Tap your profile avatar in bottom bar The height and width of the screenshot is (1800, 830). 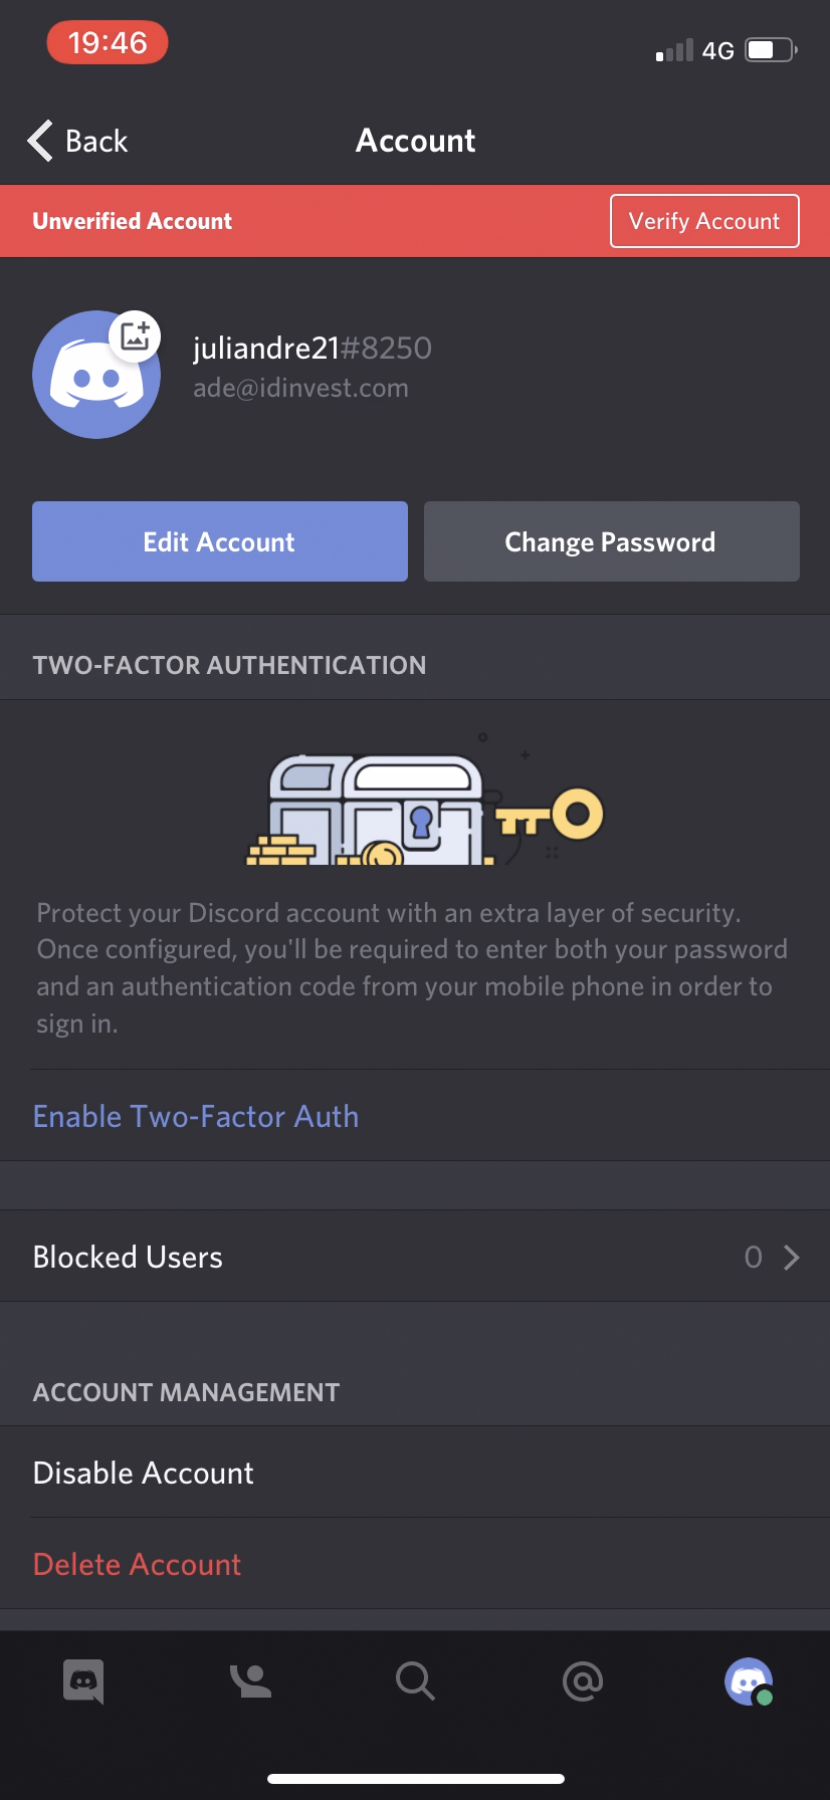[748, 1681]
